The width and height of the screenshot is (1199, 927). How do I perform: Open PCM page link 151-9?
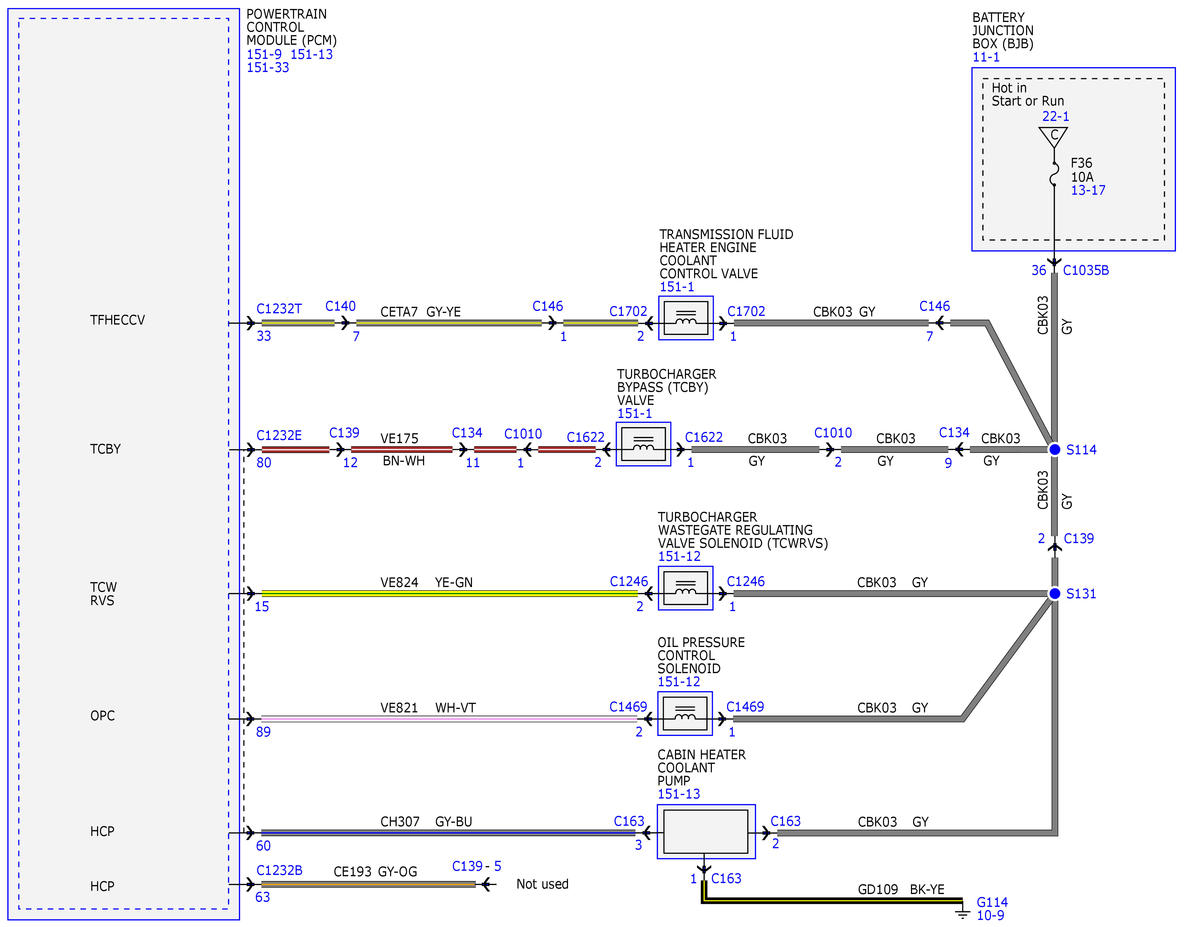click(264, 54)
